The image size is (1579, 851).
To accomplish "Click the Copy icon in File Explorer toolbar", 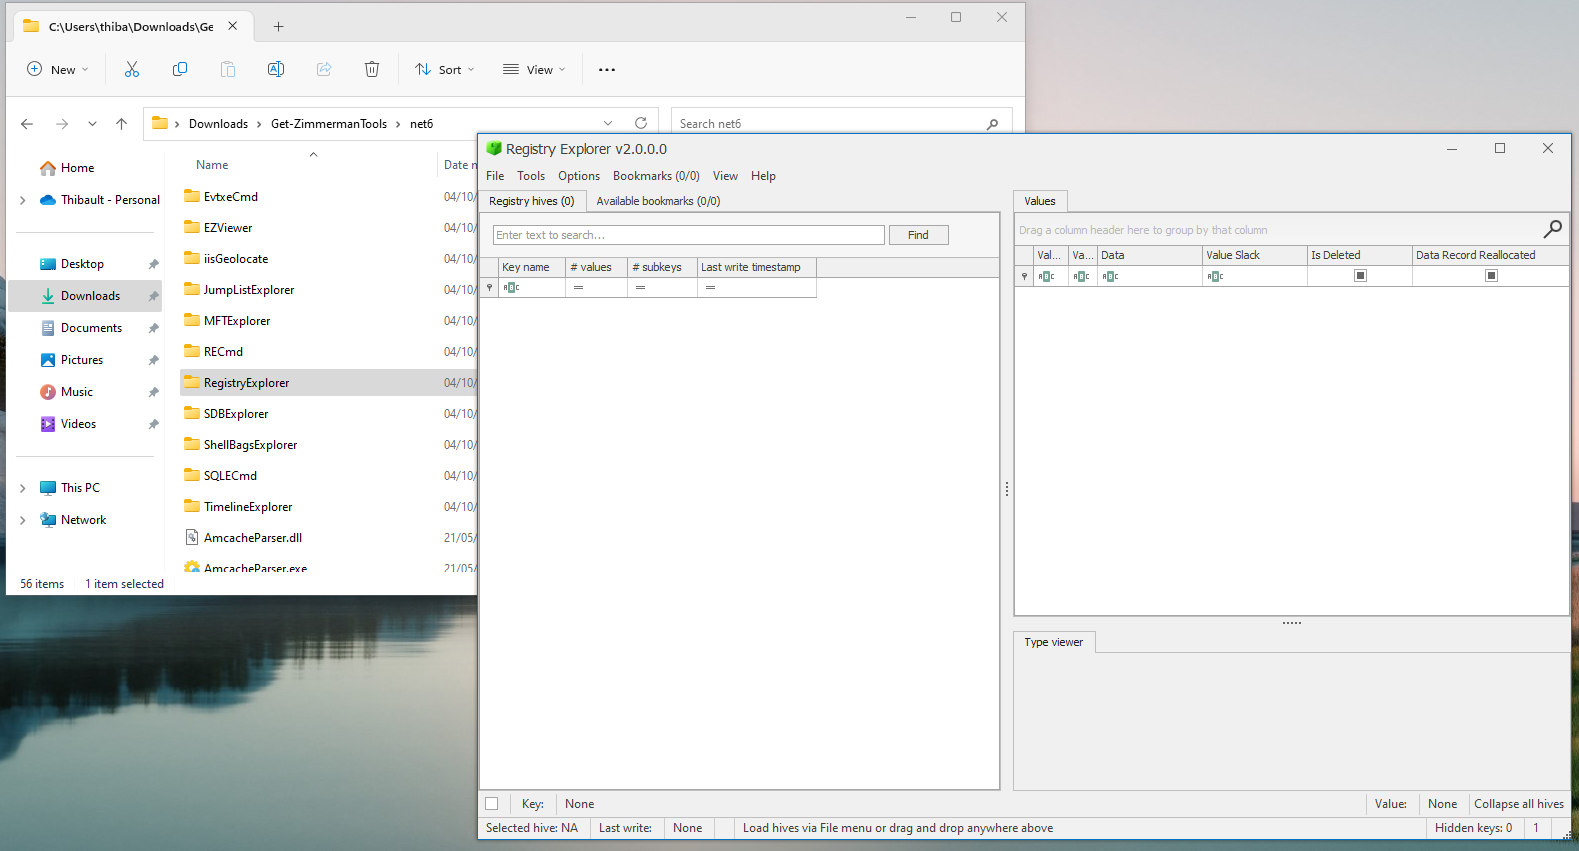I will [x=180, y=69].
